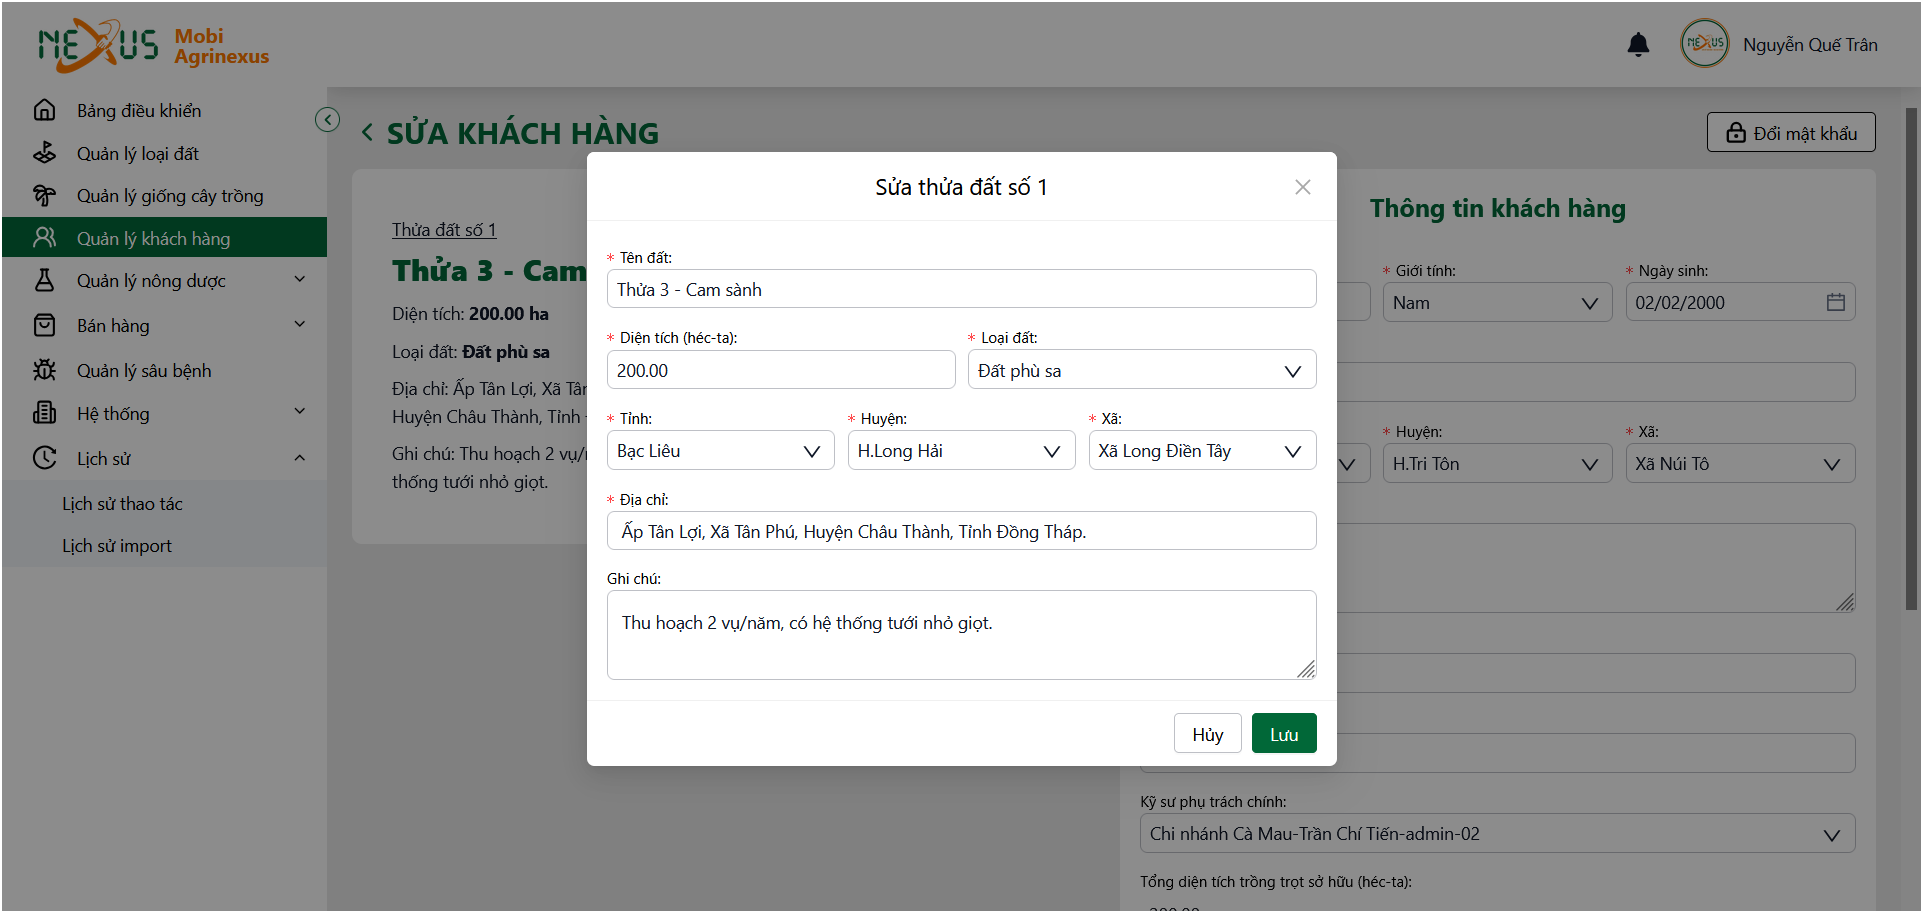Click the Ghi chú textarea resize handle
This screenshot has height=913, width=1923.
1306,669
